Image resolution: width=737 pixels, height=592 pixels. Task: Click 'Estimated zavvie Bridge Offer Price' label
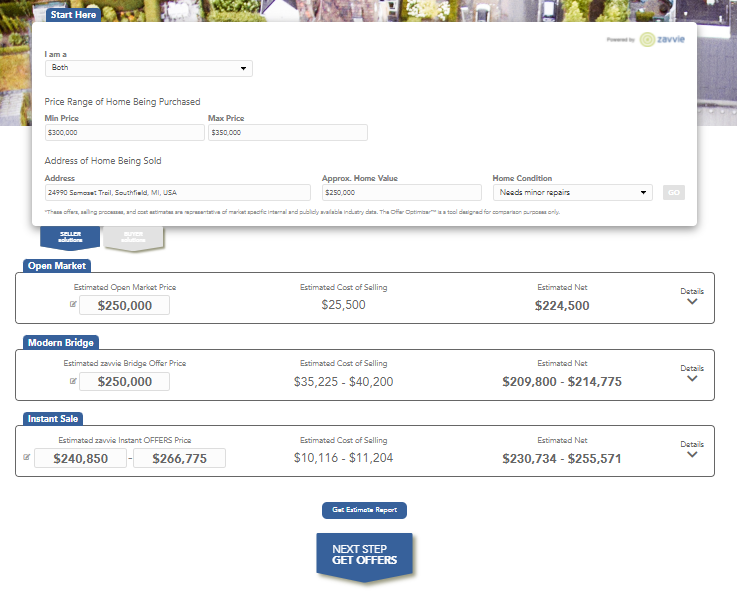(x=125, y=363)
